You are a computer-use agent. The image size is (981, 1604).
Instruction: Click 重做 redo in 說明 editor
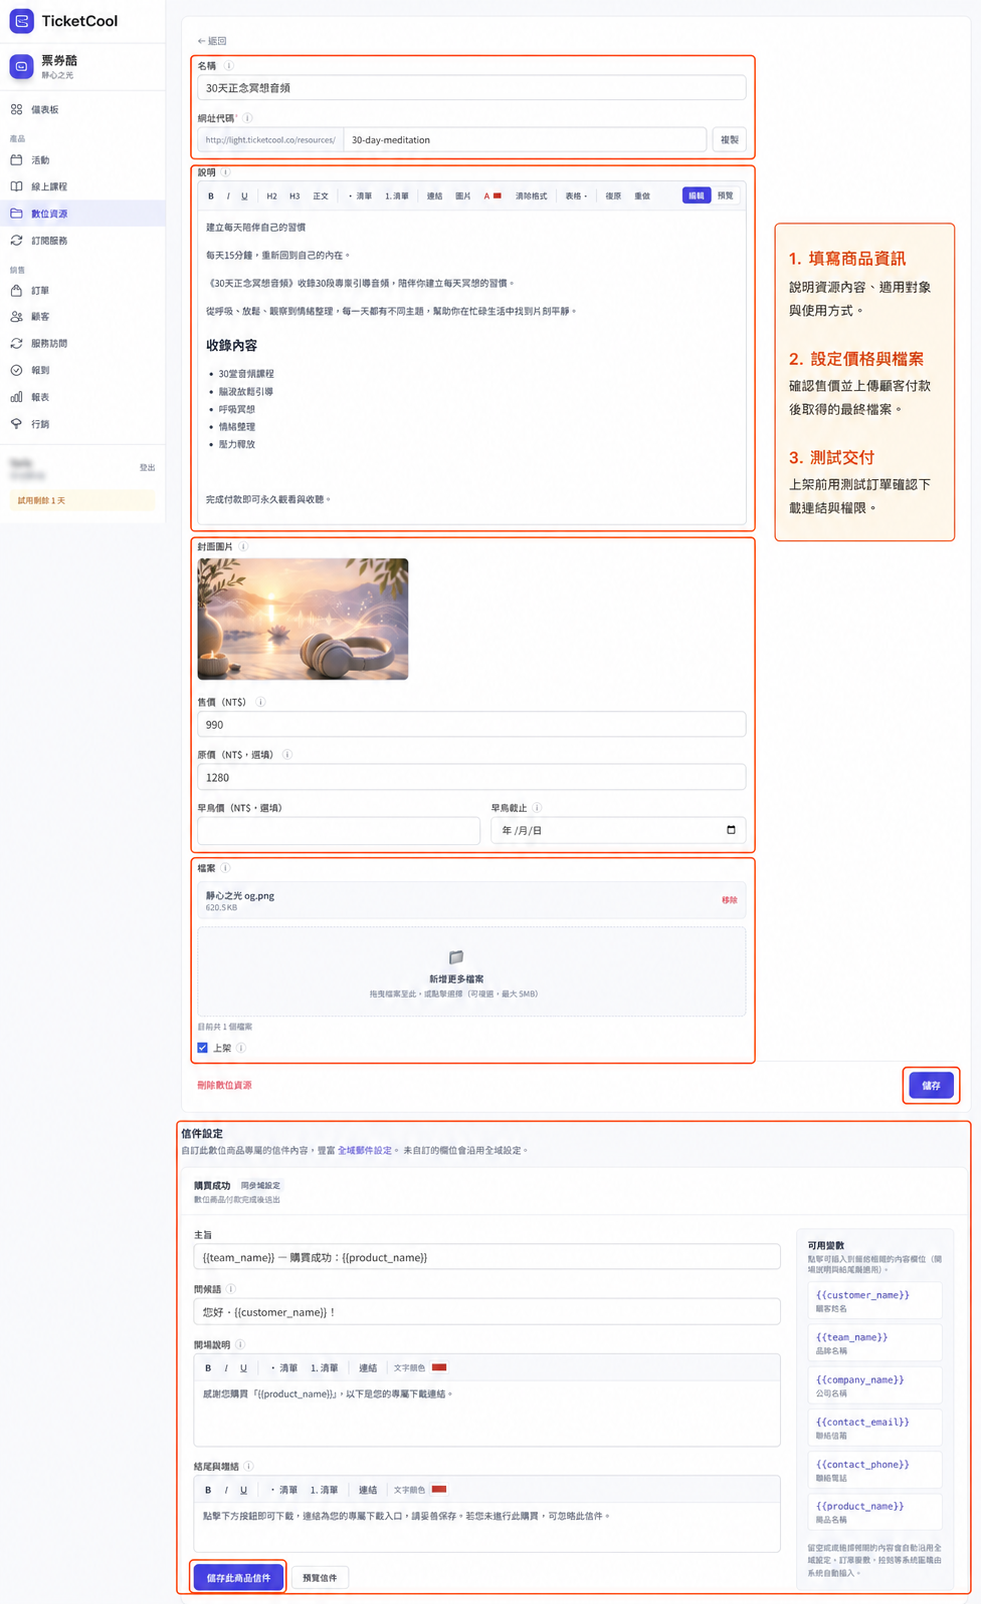click(642, 196)
